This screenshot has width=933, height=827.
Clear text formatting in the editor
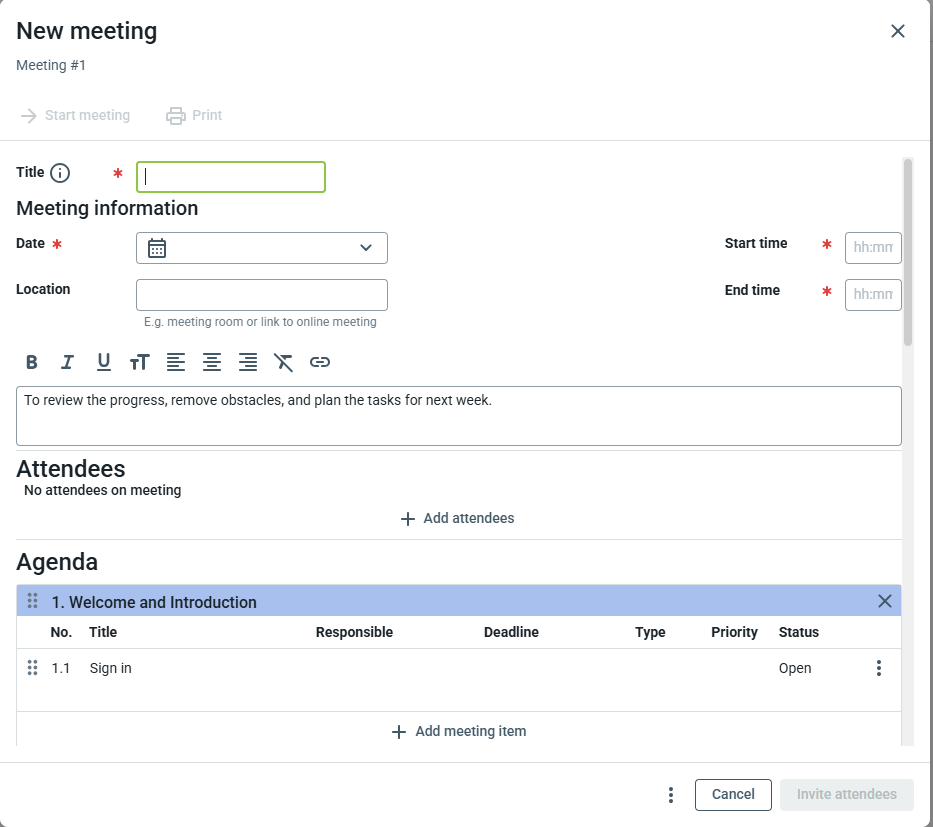click(x=284, y=362)
